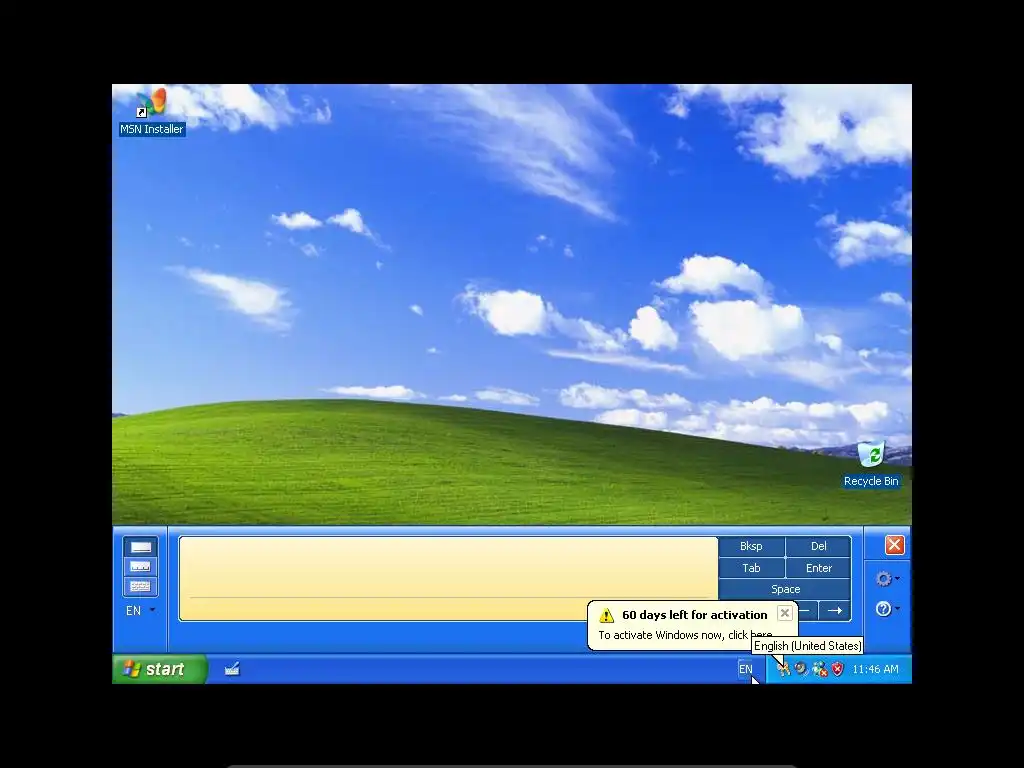Click the Tablet PC Input Panel taskbar icon
This screenshot has height=768, width=1024.
pos(232,669)
